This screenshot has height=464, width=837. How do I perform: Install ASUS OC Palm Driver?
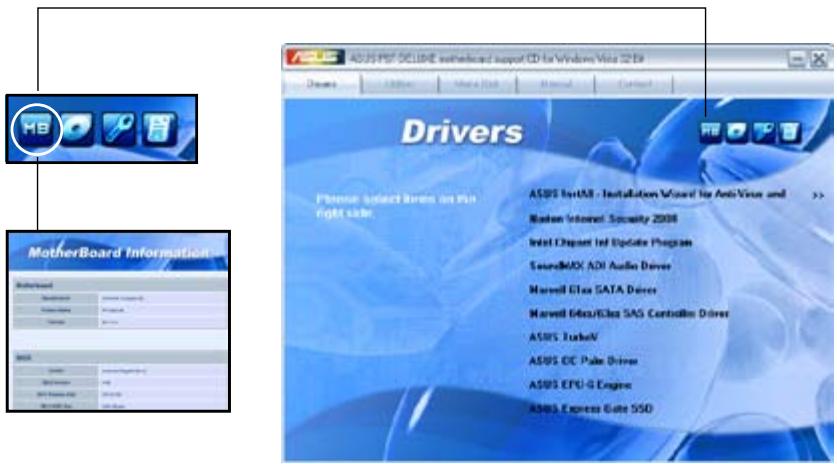click(x=583, y=361)
